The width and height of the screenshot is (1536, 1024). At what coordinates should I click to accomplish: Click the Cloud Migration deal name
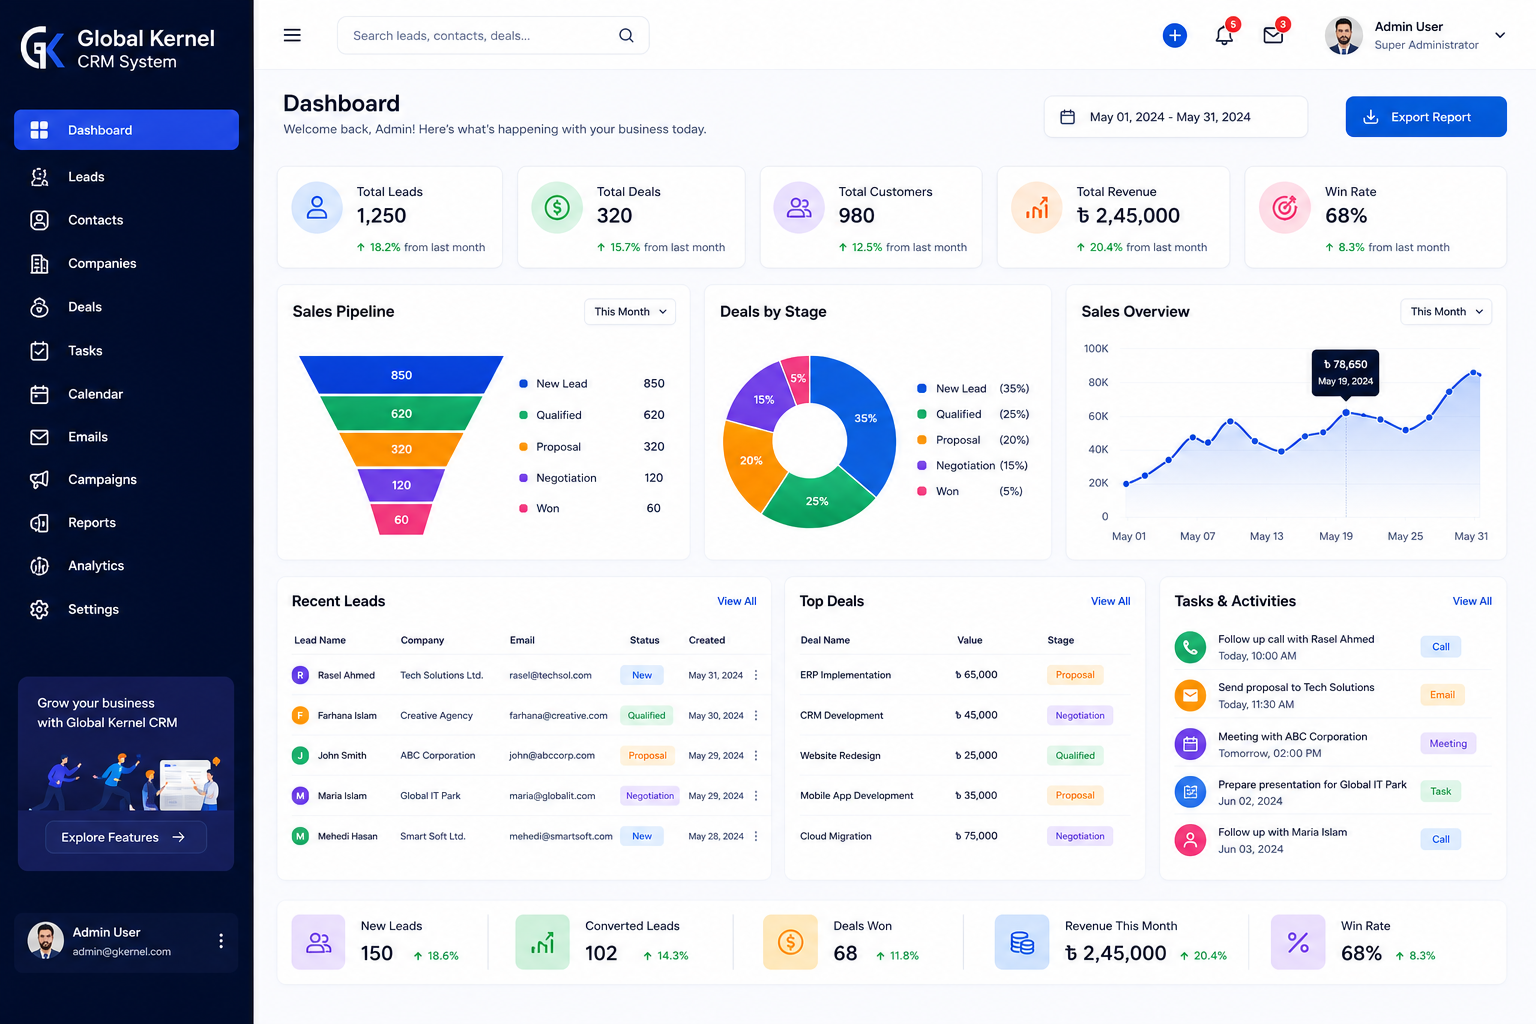coord(836,836)
